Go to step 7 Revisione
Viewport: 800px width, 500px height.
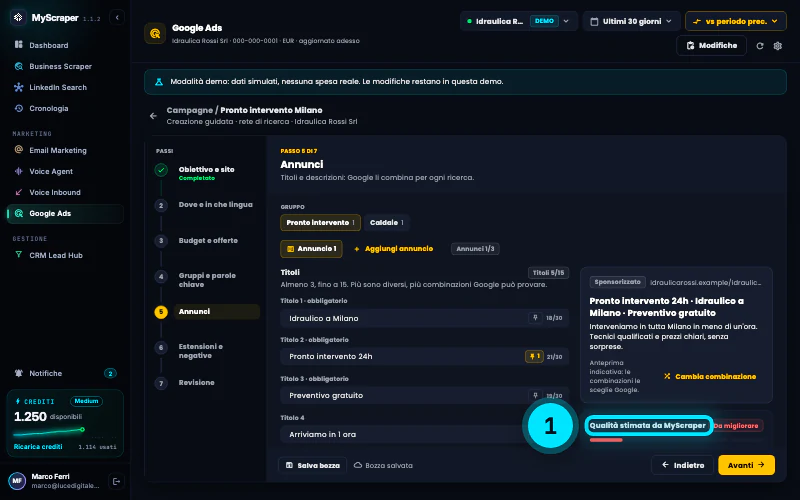207,383
